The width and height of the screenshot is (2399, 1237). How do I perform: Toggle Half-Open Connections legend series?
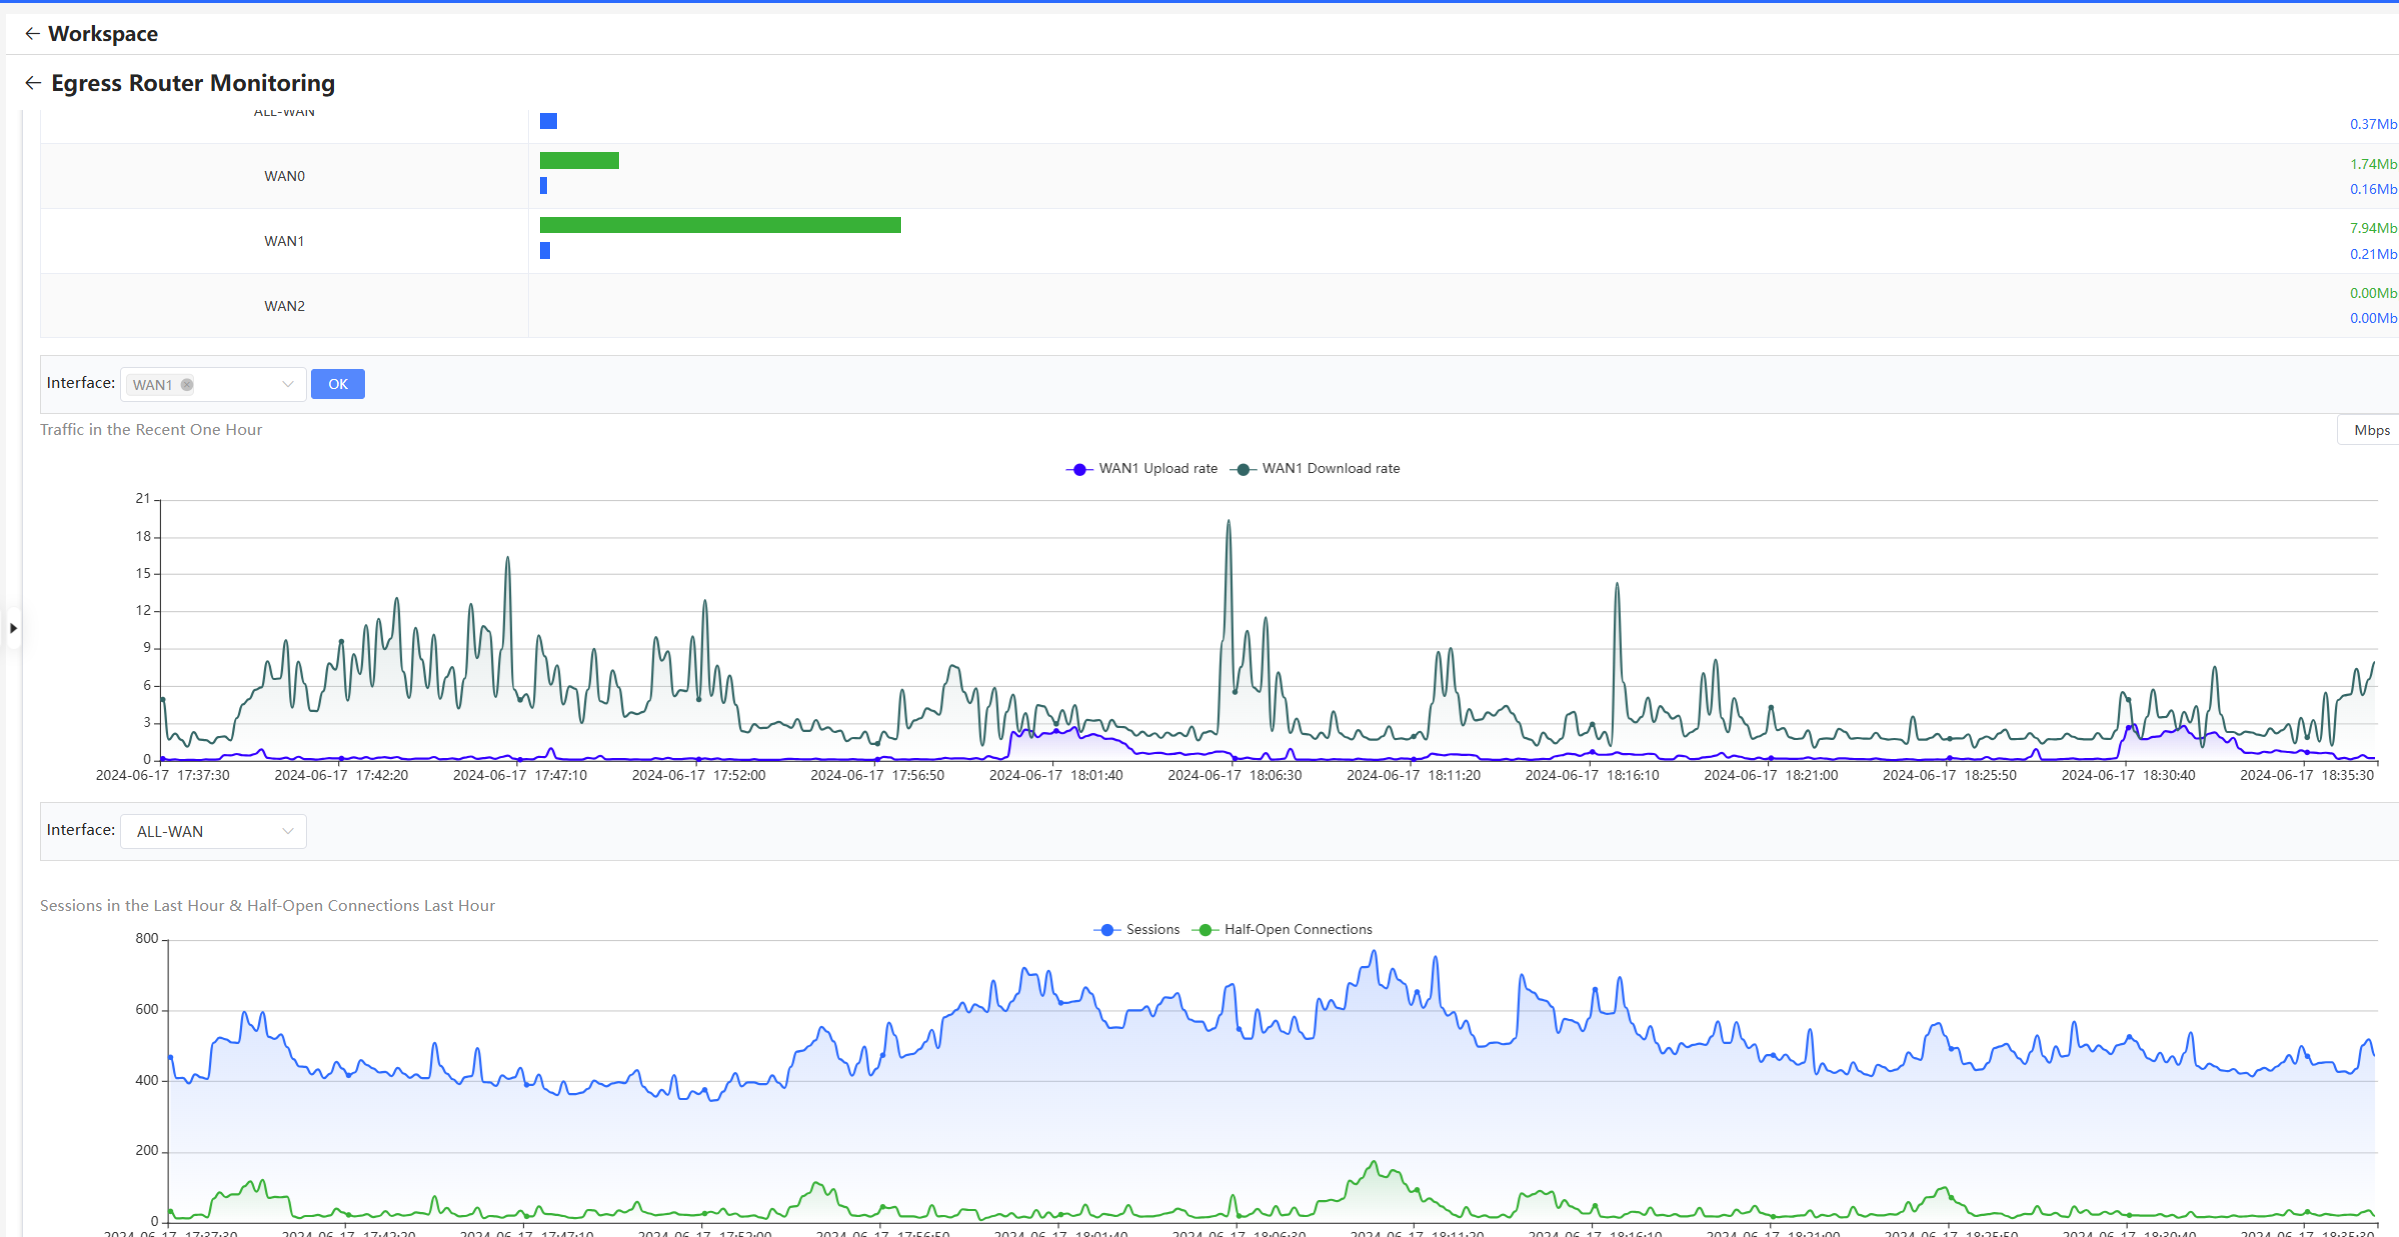point(1283,929)
